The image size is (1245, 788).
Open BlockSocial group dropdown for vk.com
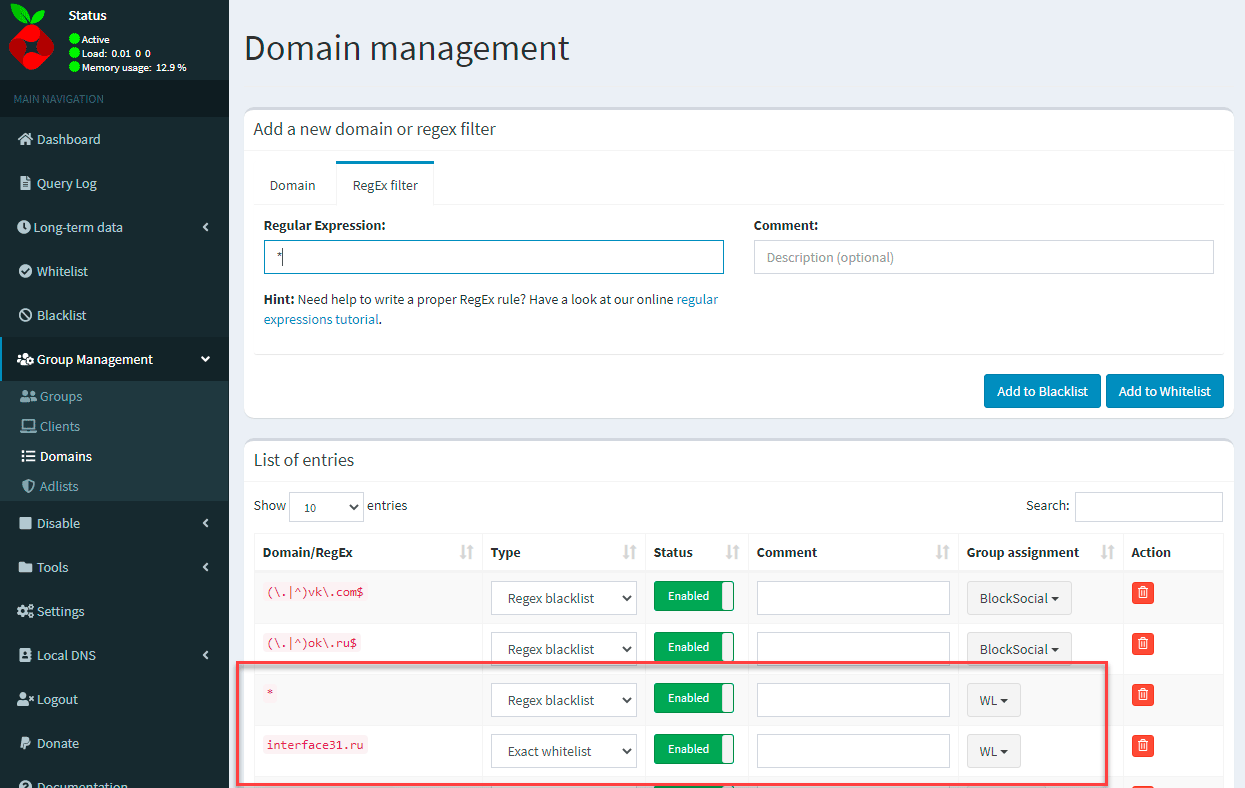click(x=1018, y=598)
